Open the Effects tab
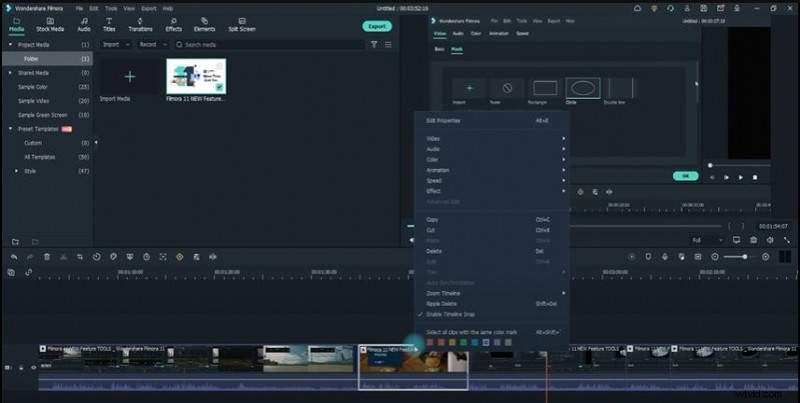This screenshot has height=403, width=800. [x=173, y=24]
